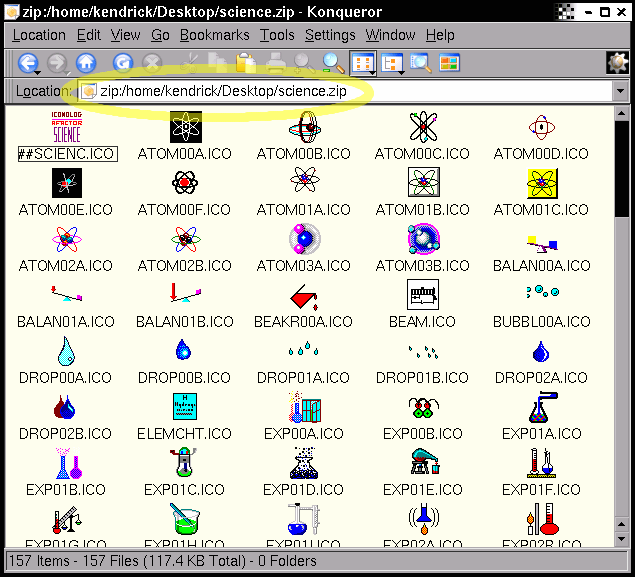Image resolution: width=635 pixels, height=577 pixels.
Task: Click the vertical scrollbar down arrow
Action: click(621, 539)
